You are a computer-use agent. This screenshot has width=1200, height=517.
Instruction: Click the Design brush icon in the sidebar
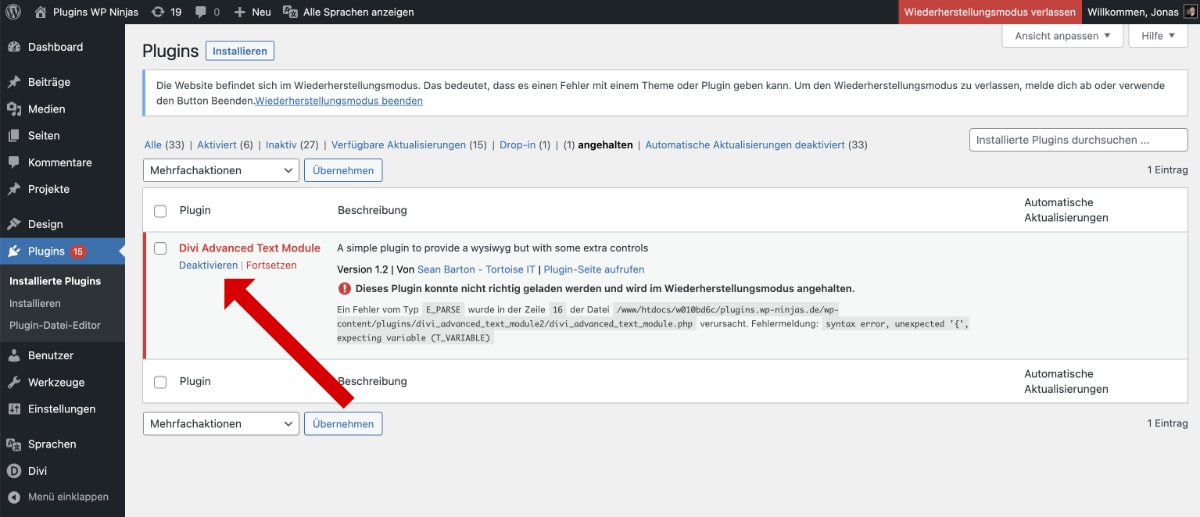point(14,224)
